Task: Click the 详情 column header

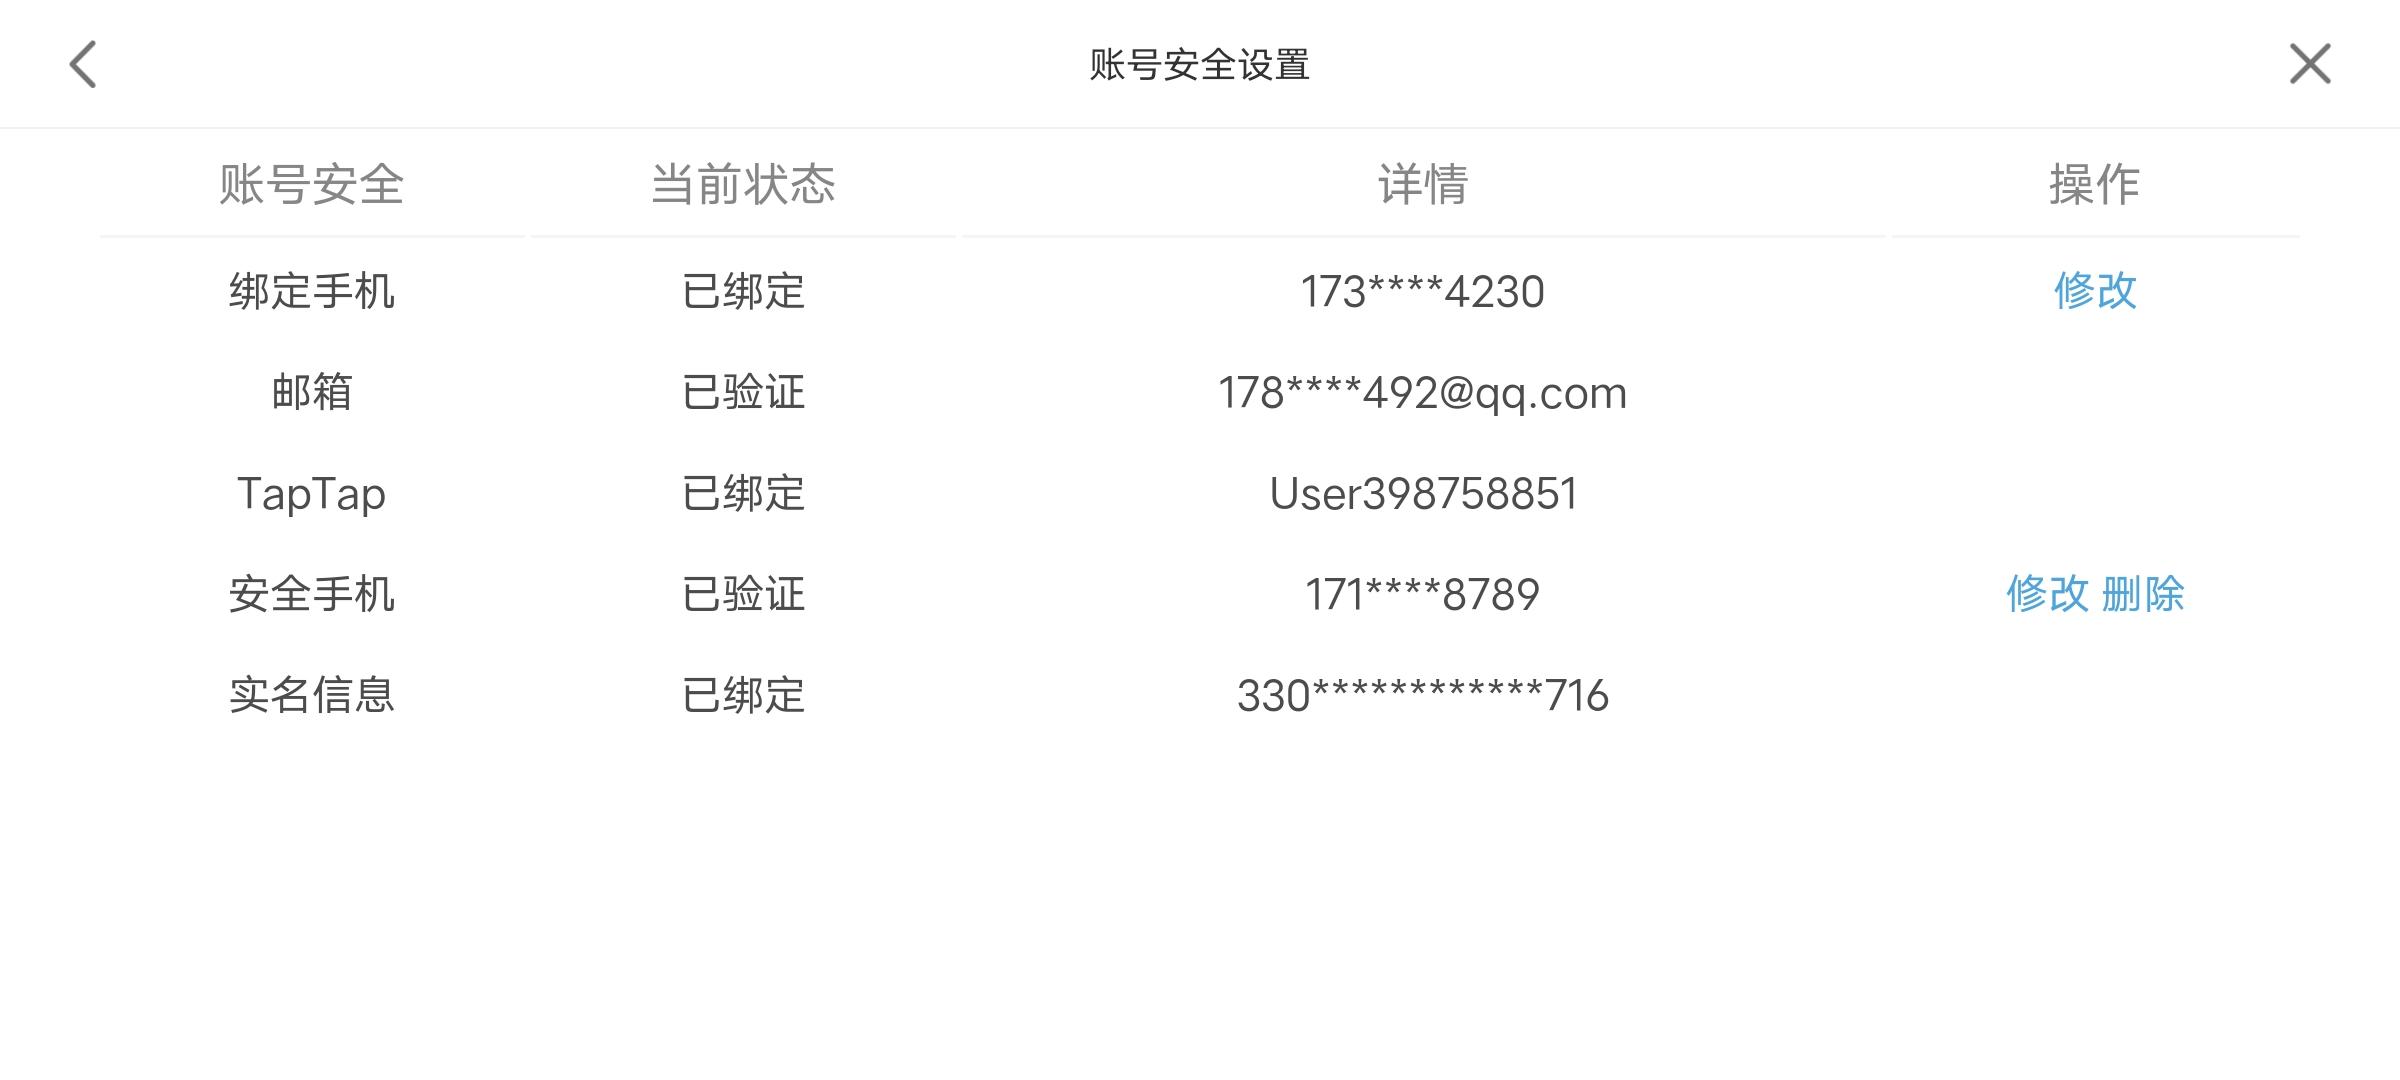Action: 1423,185
